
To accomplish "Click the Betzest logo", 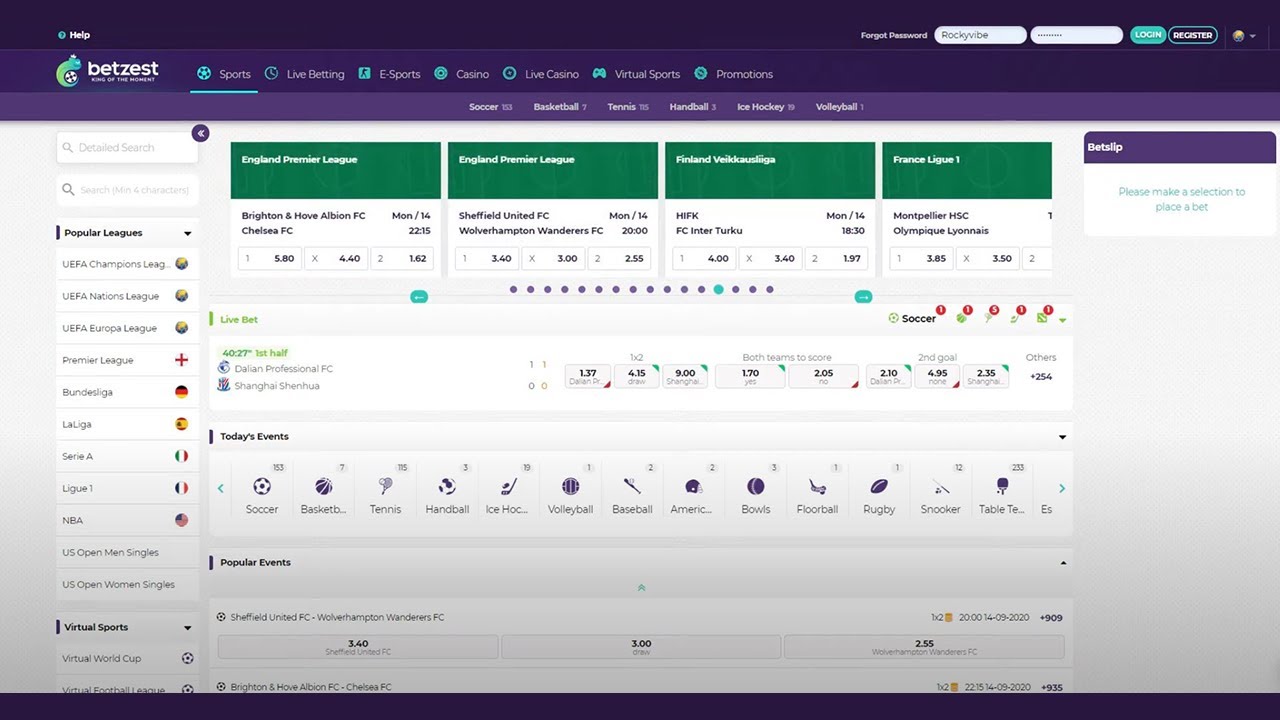I will point(107,71).
